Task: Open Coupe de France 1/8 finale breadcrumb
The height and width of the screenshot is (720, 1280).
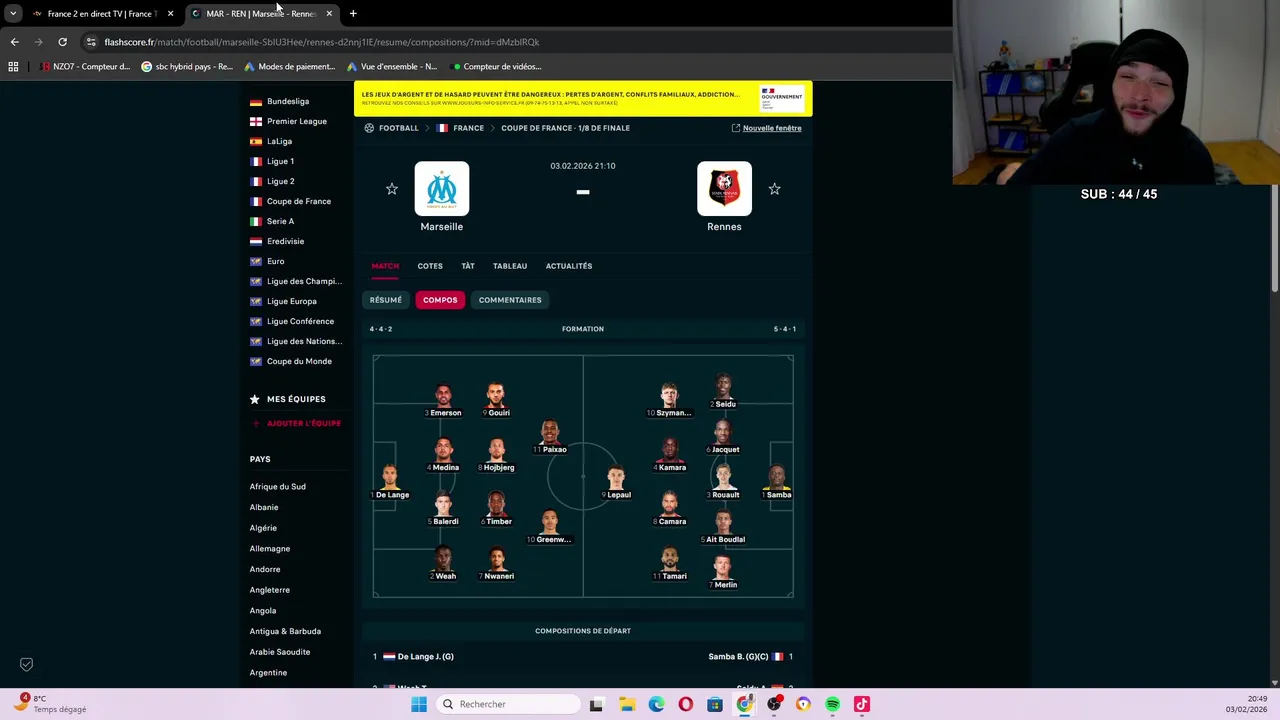Action: 565,128
